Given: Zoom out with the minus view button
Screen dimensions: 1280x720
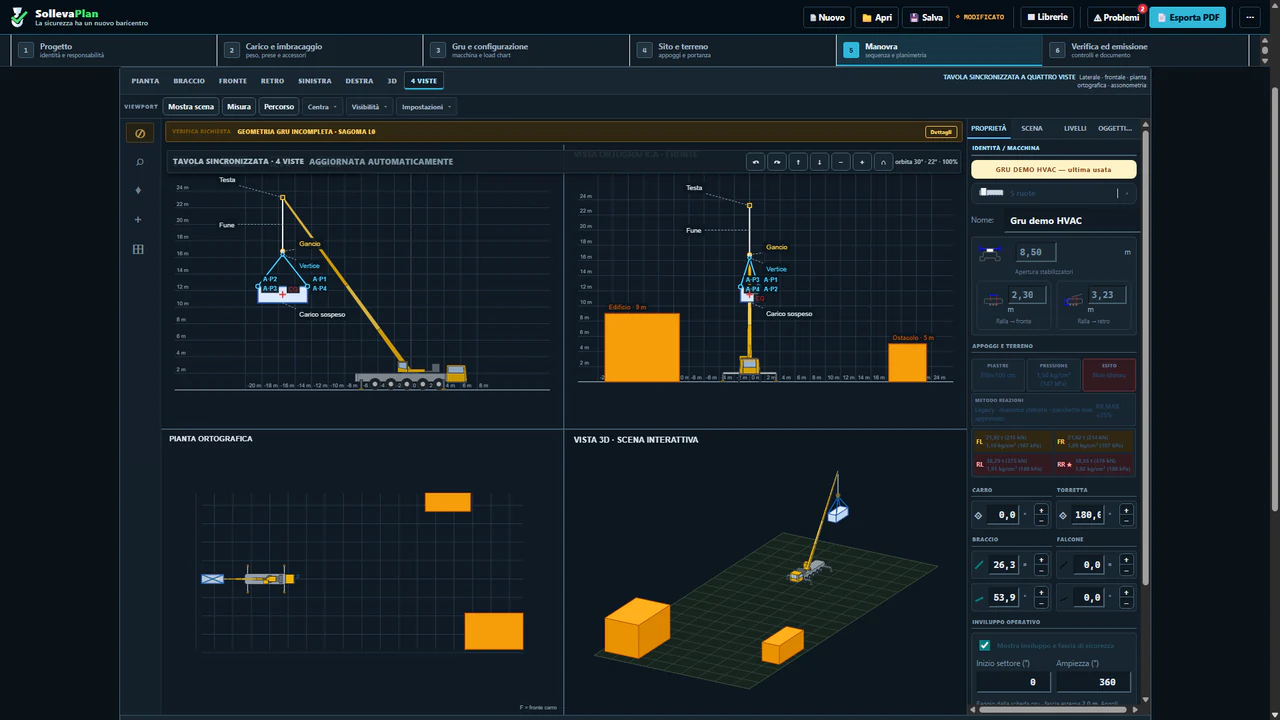Looking at the screenshot, I should [841, 162].
